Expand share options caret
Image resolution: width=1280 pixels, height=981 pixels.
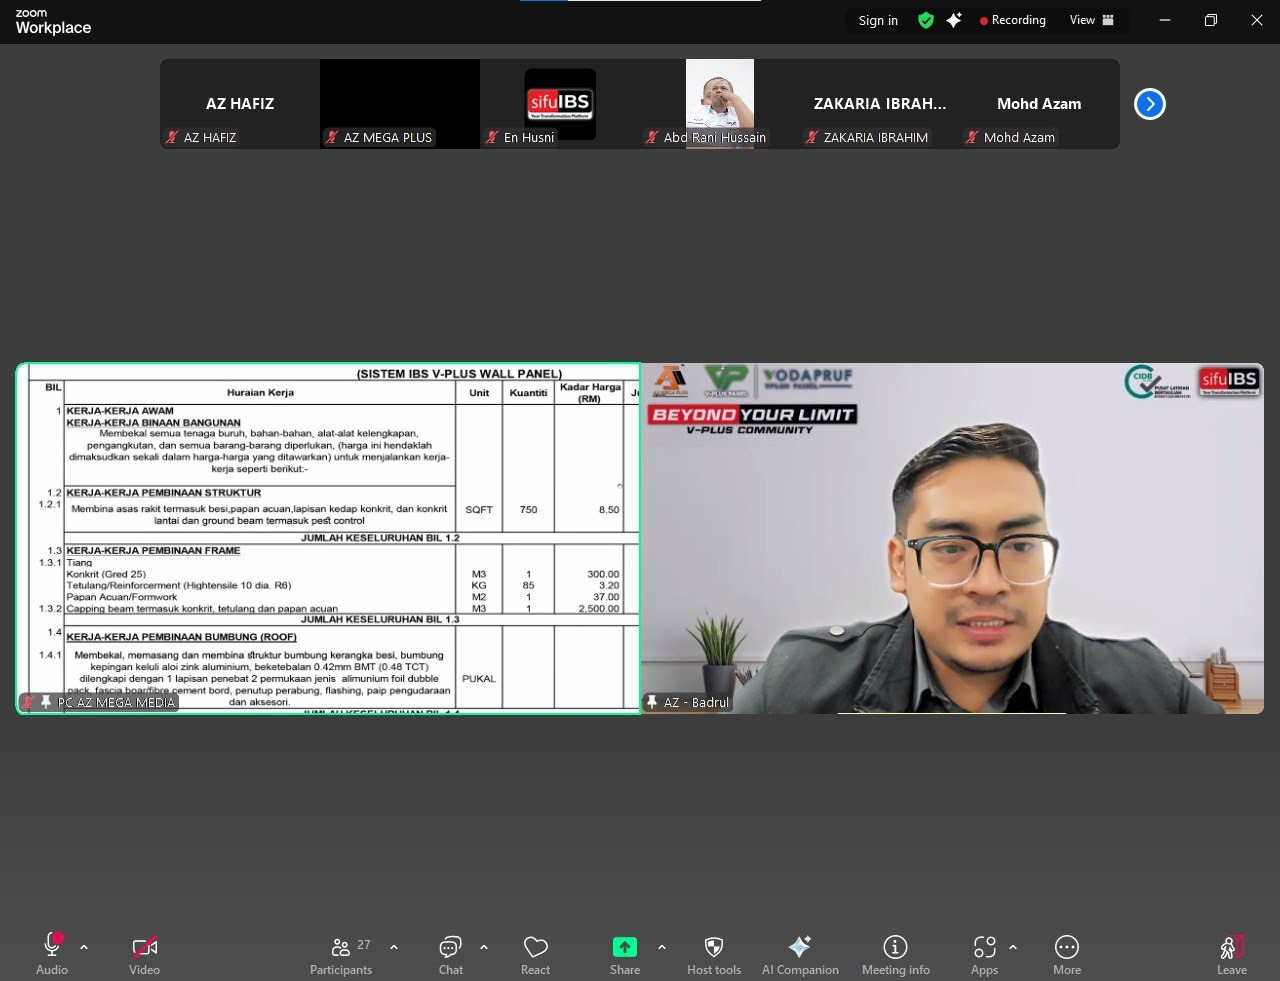[662, 947]
